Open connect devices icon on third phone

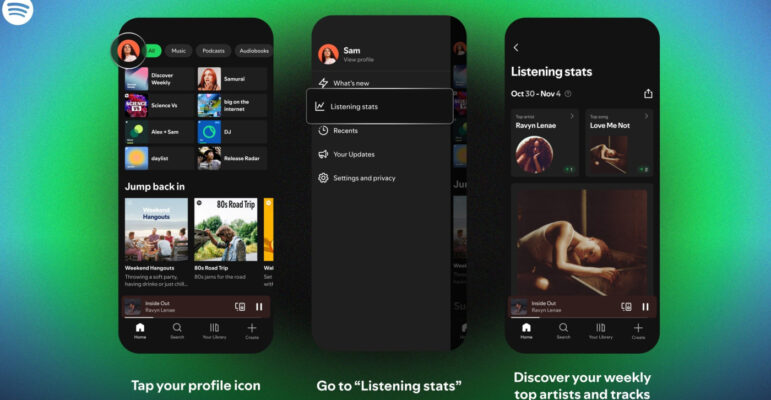click(626, 307)
